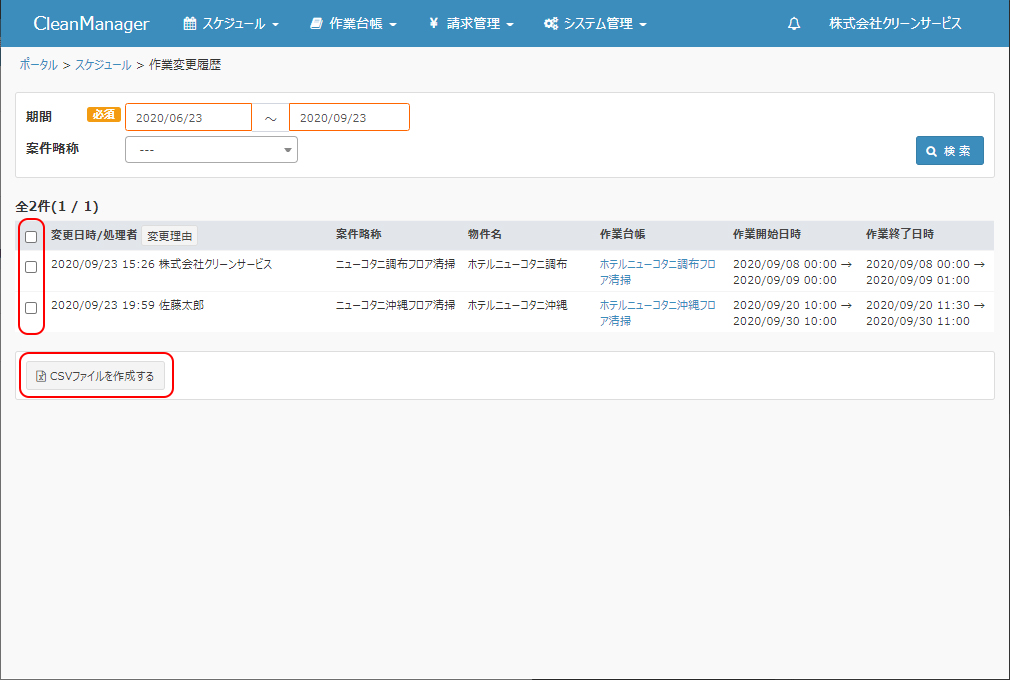Click the 変更理由 column header button
Viewport: 1010px width, 680px height.
click(x=169, y=236)
